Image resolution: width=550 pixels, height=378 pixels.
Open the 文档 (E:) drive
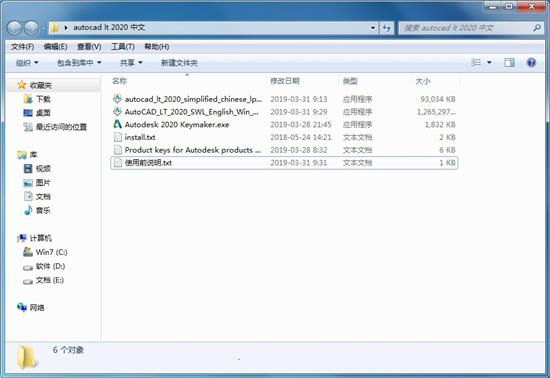tap(43, 280)
